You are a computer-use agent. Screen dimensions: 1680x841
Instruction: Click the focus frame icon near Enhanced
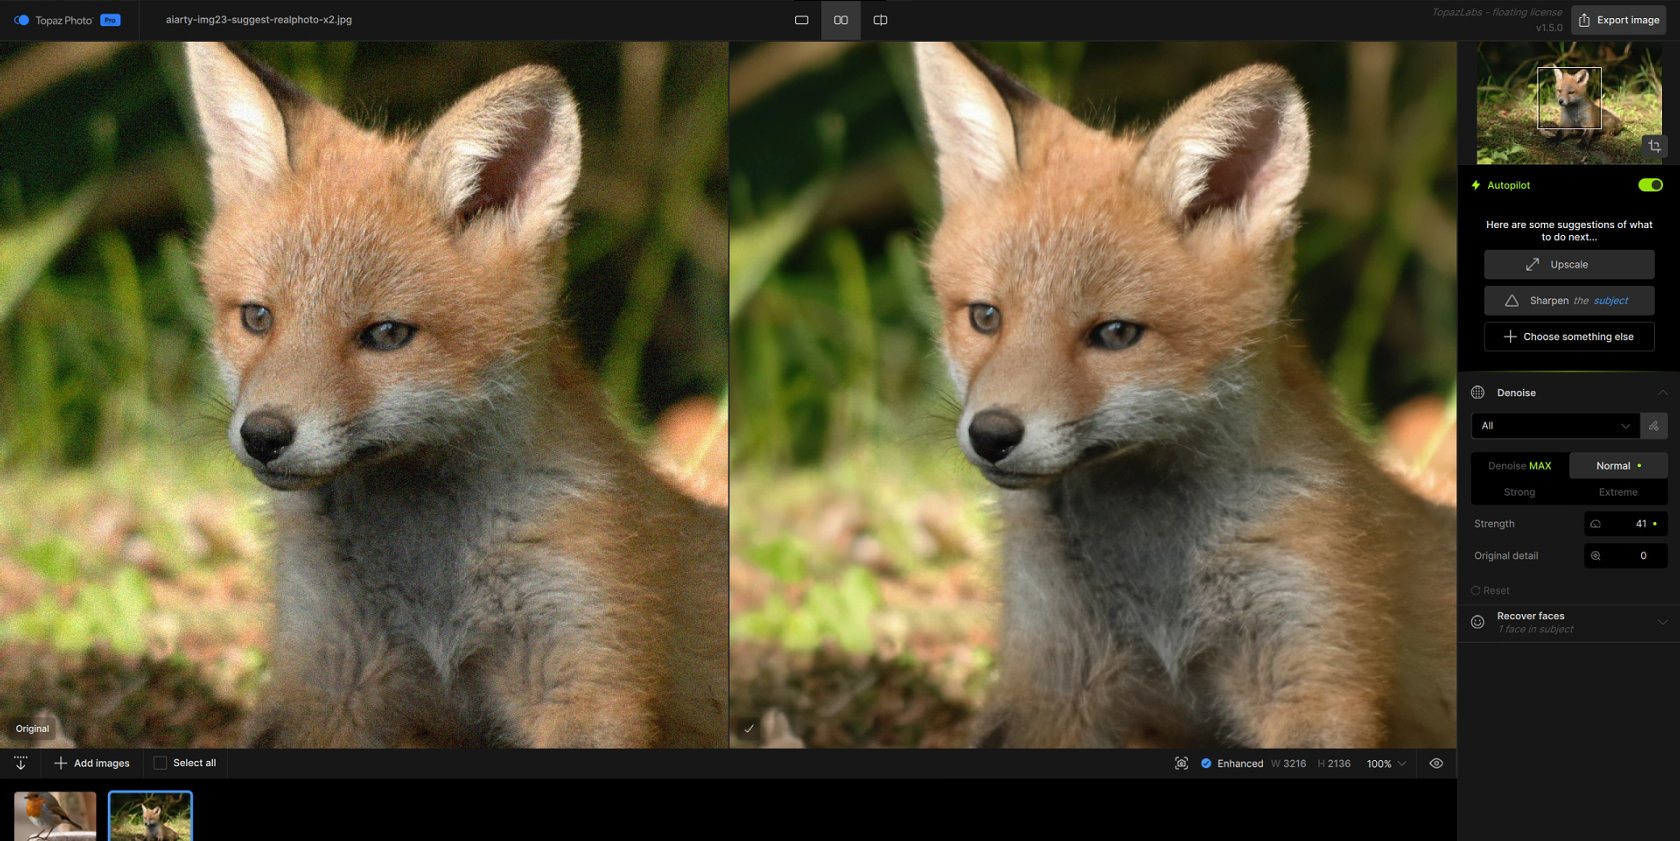point(1181,763)
